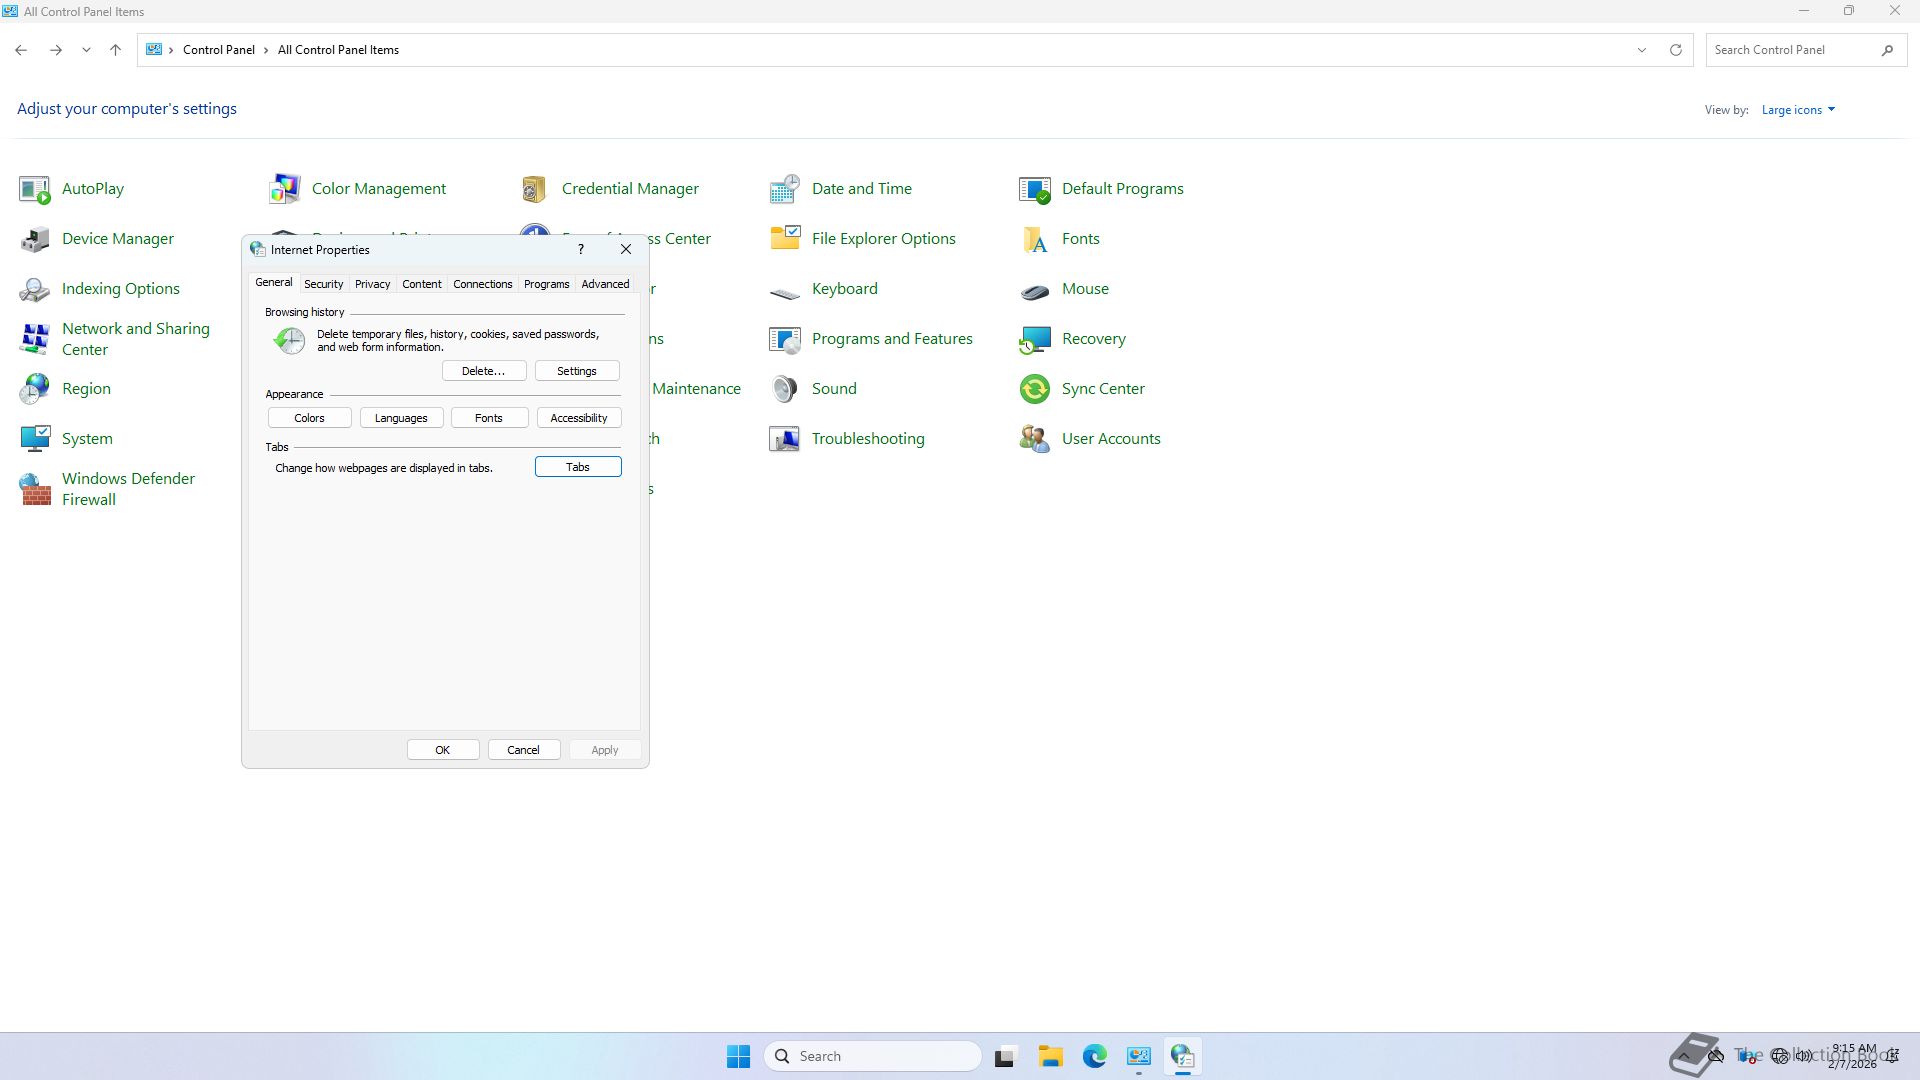Click the Sound speaker icon
Screen dimensions: 1920x1080
point(784,389)
